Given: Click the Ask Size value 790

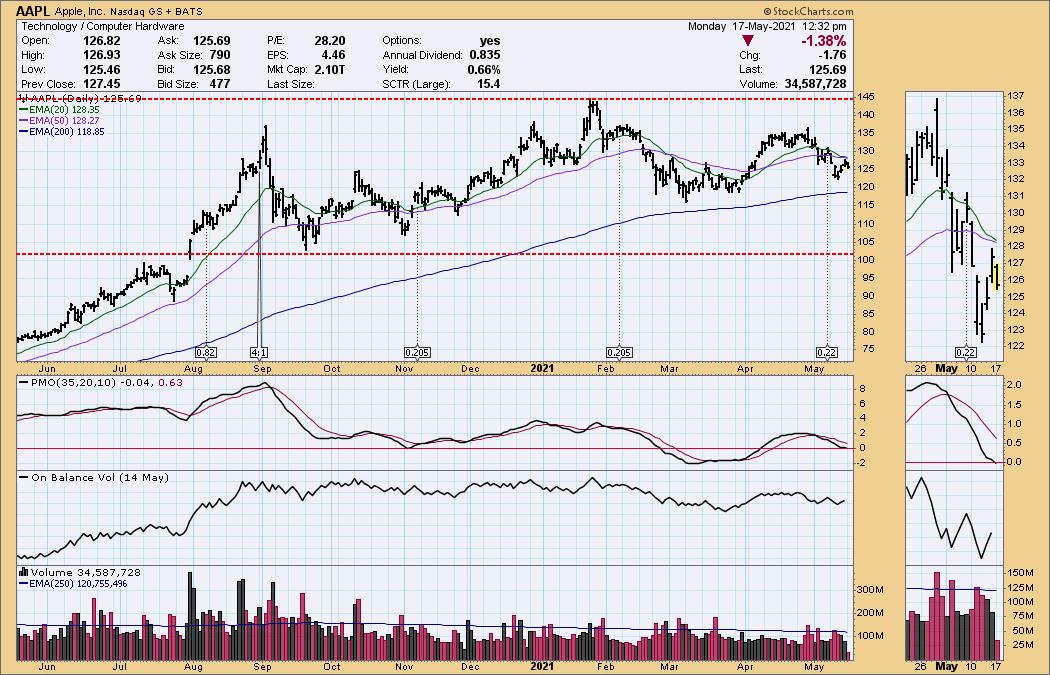Looking at the screenshot, I should pyautogui.click(x=220, y=55).
